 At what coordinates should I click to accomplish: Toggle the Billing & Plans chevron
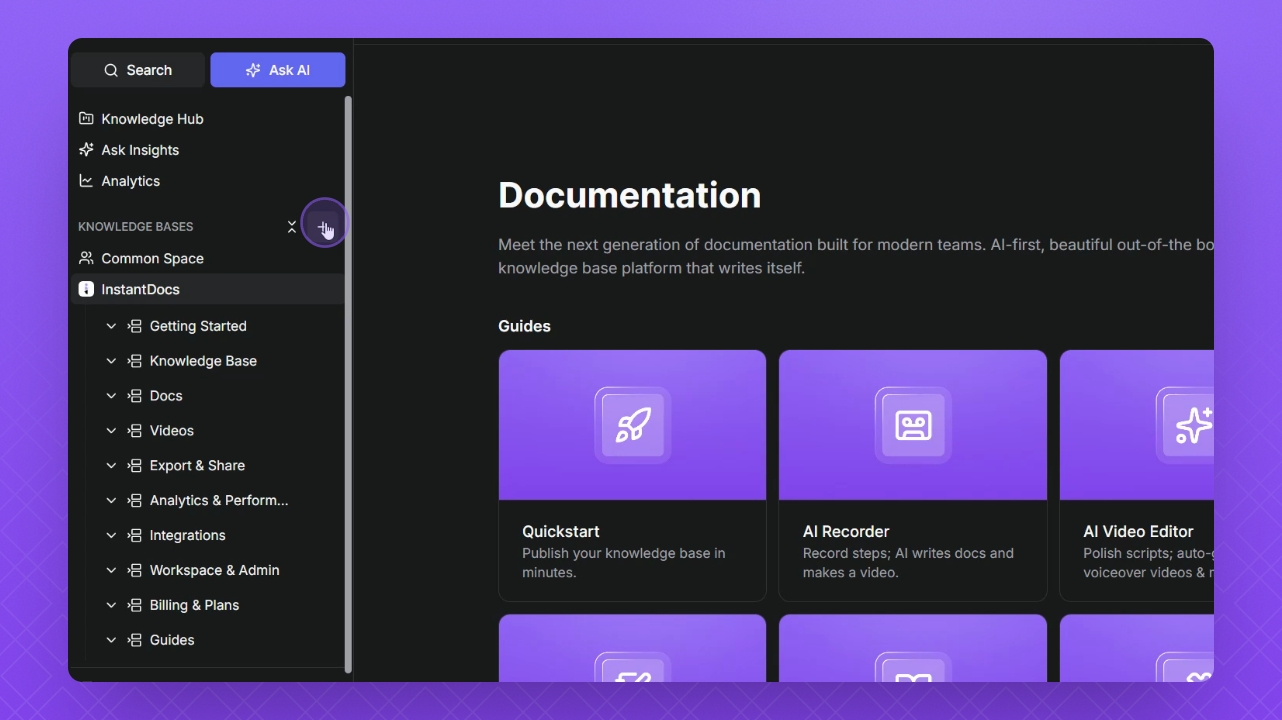(111, 606)
